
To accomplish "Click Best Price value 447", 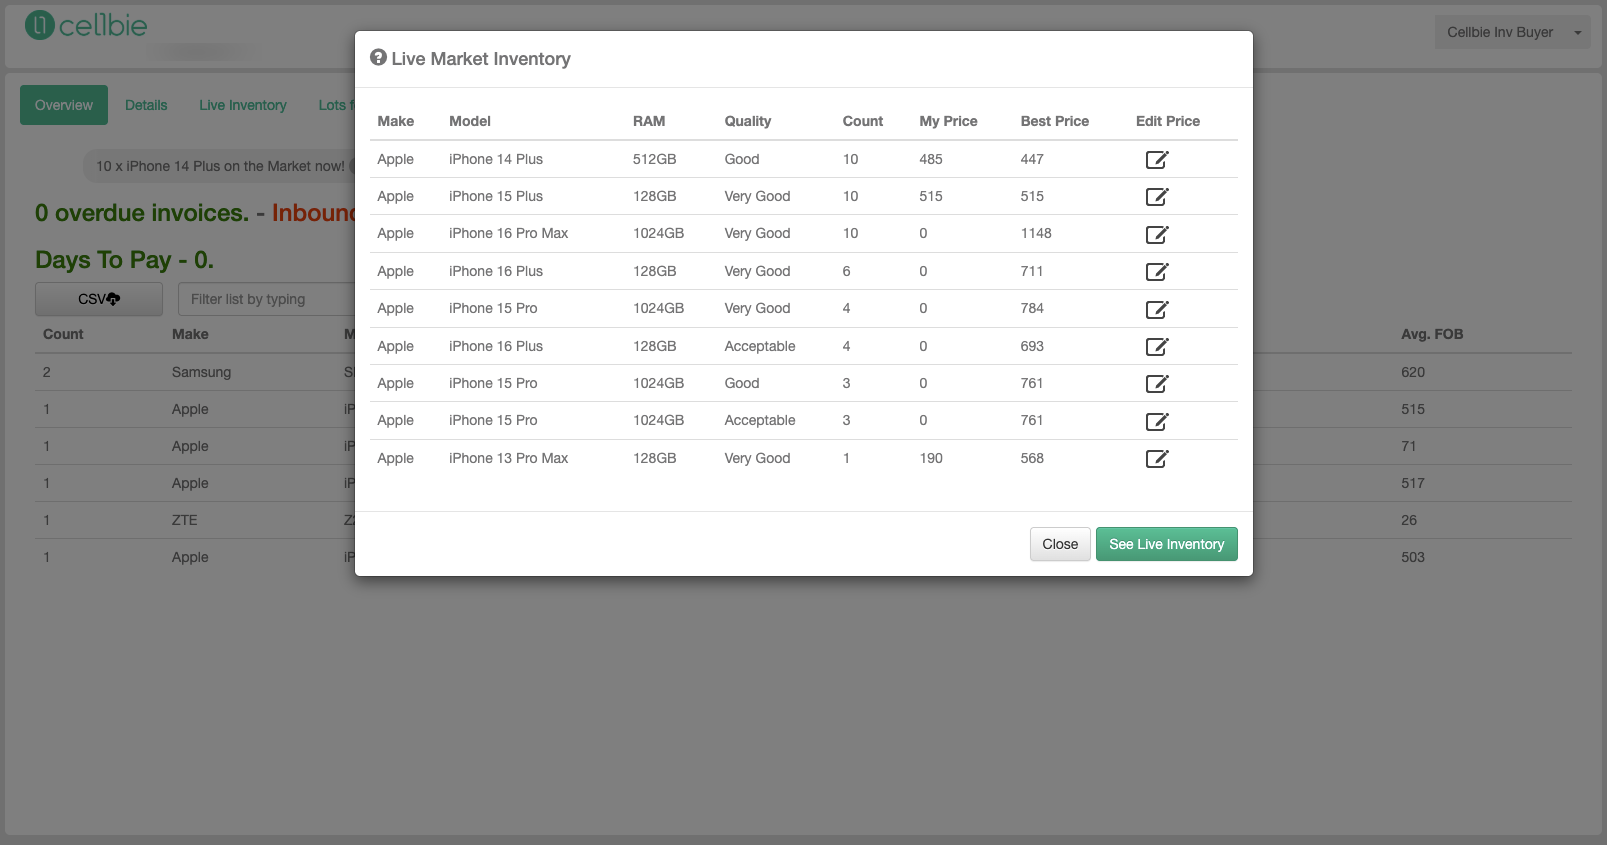I will pos(1031,159).
